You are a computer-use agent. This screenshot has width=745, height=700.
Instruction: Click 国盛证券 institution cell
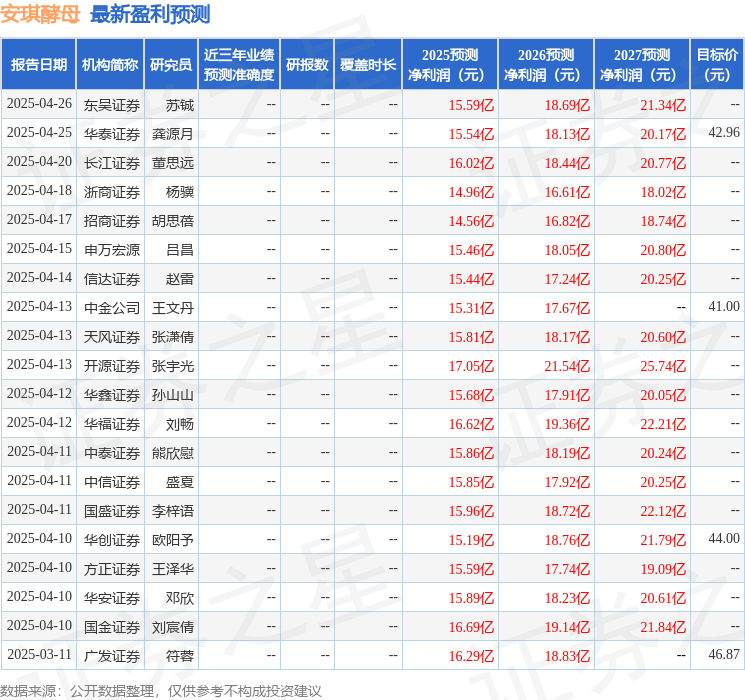tap(112, 511)
